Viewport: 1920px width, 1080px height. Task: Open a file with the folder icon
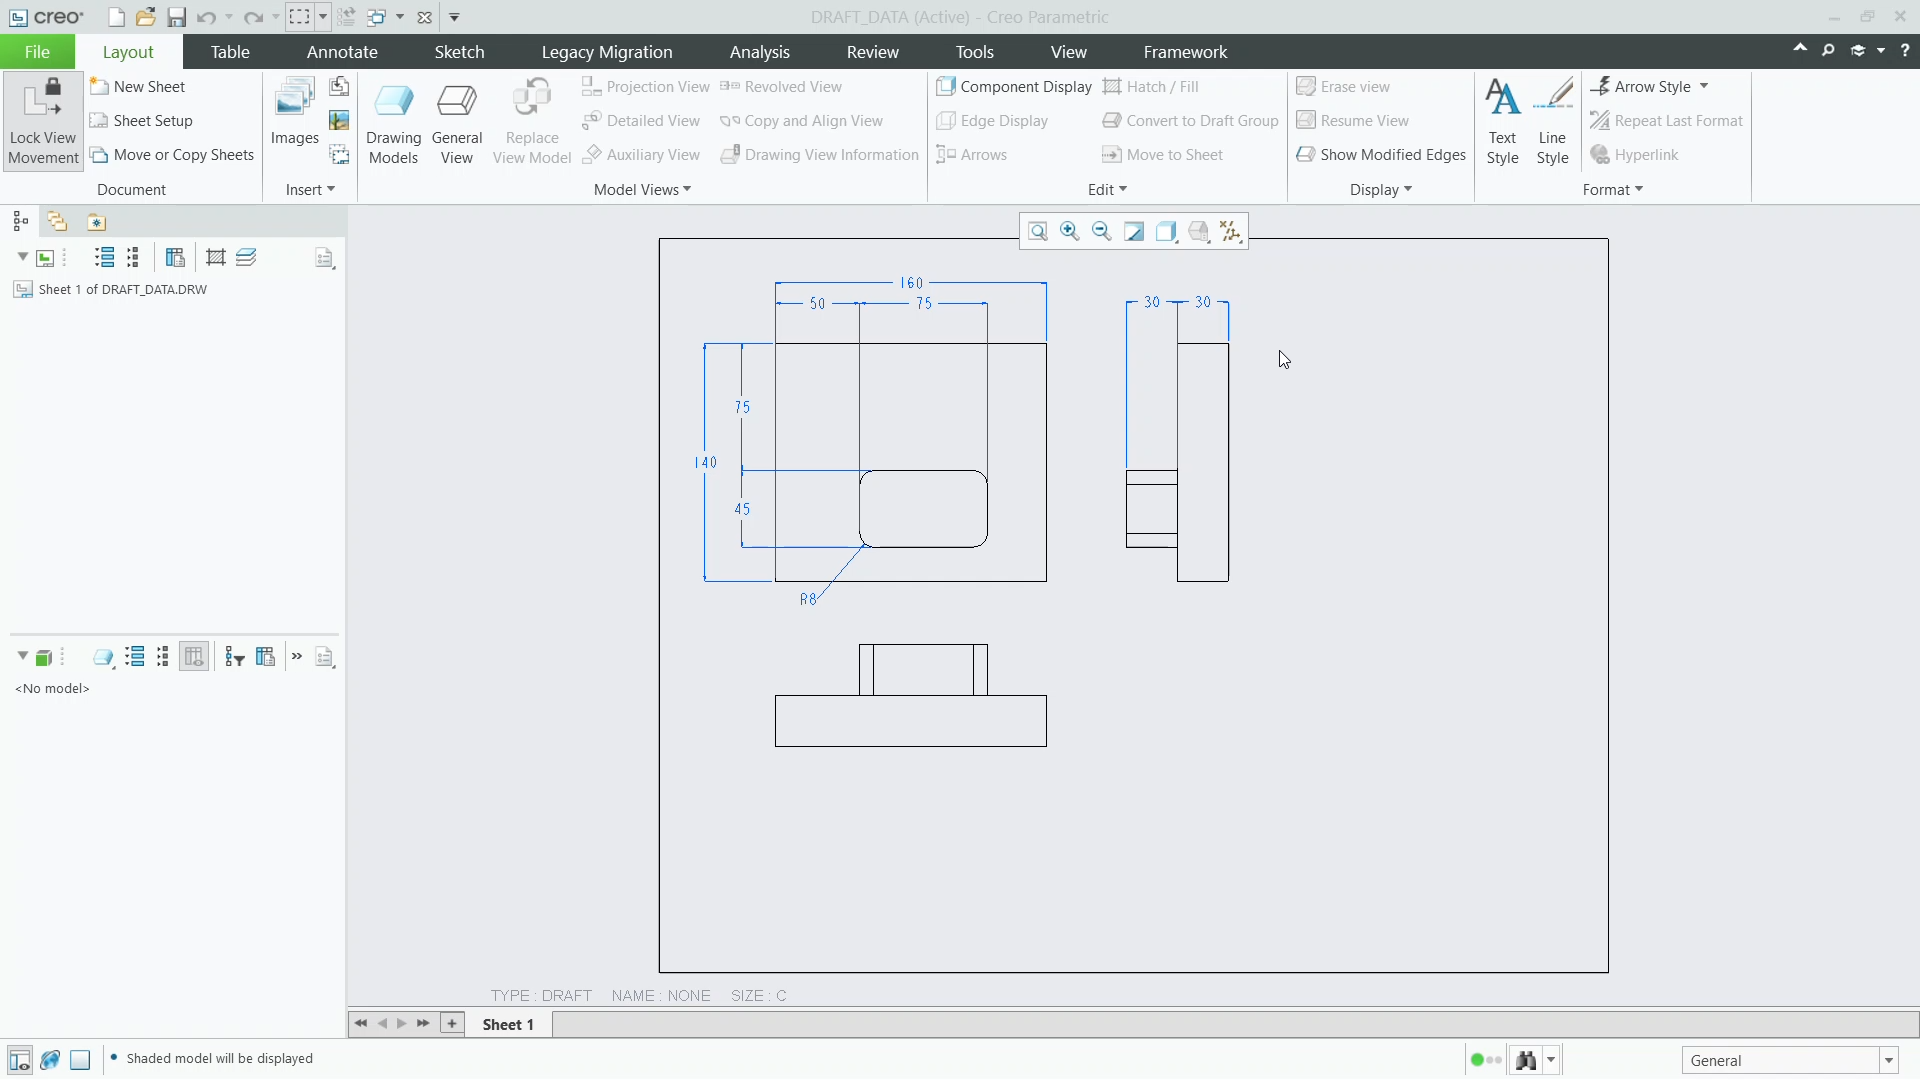(146, 17)
